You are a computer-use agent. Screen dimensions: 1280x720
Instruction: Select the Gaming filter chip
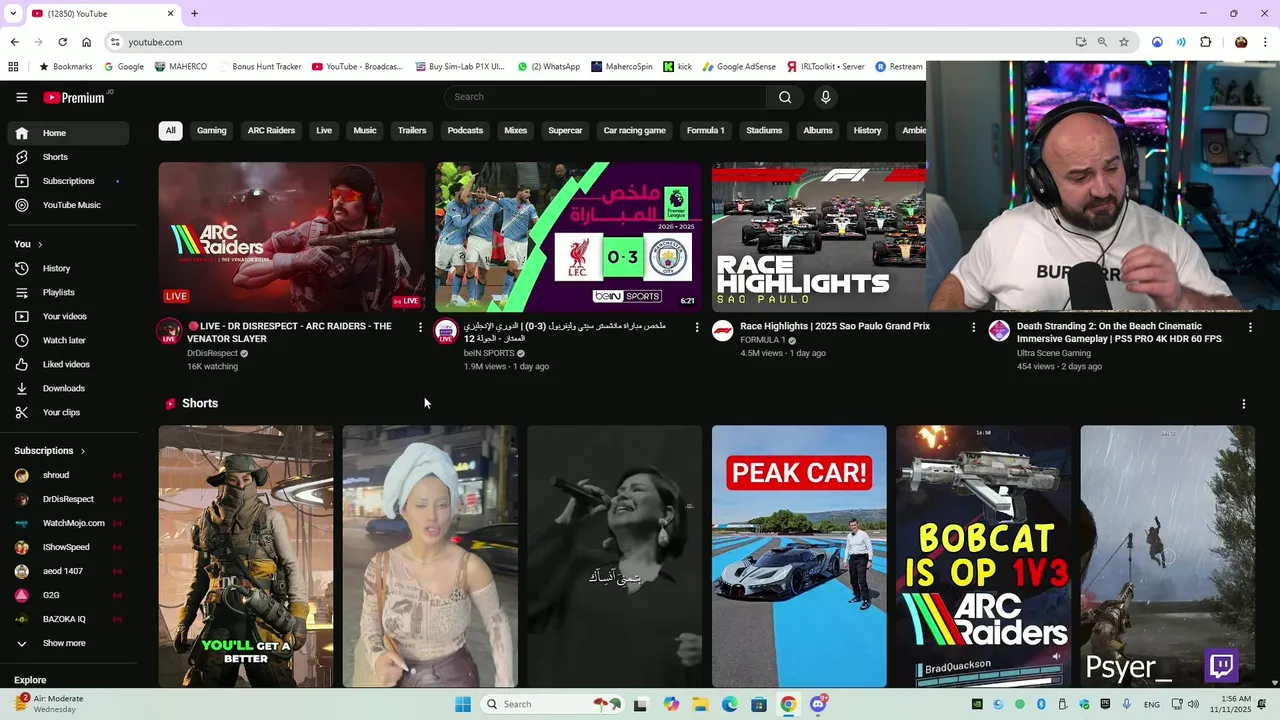click(212, 131)
